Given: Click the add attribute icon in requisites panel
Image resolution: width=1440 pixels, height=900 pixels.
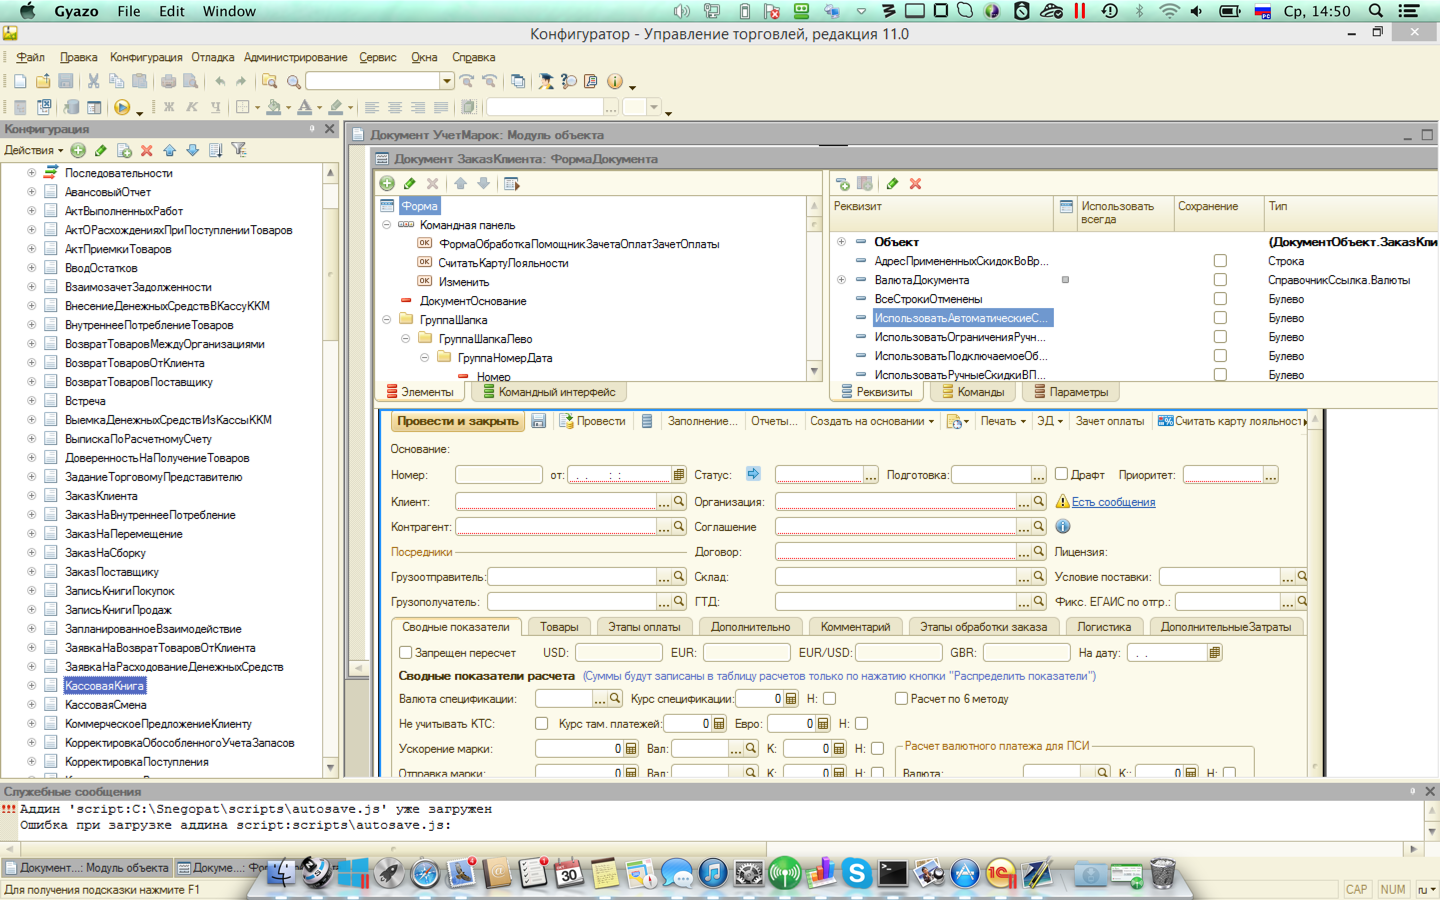Looking at the screenshot, I should point(842,184).
